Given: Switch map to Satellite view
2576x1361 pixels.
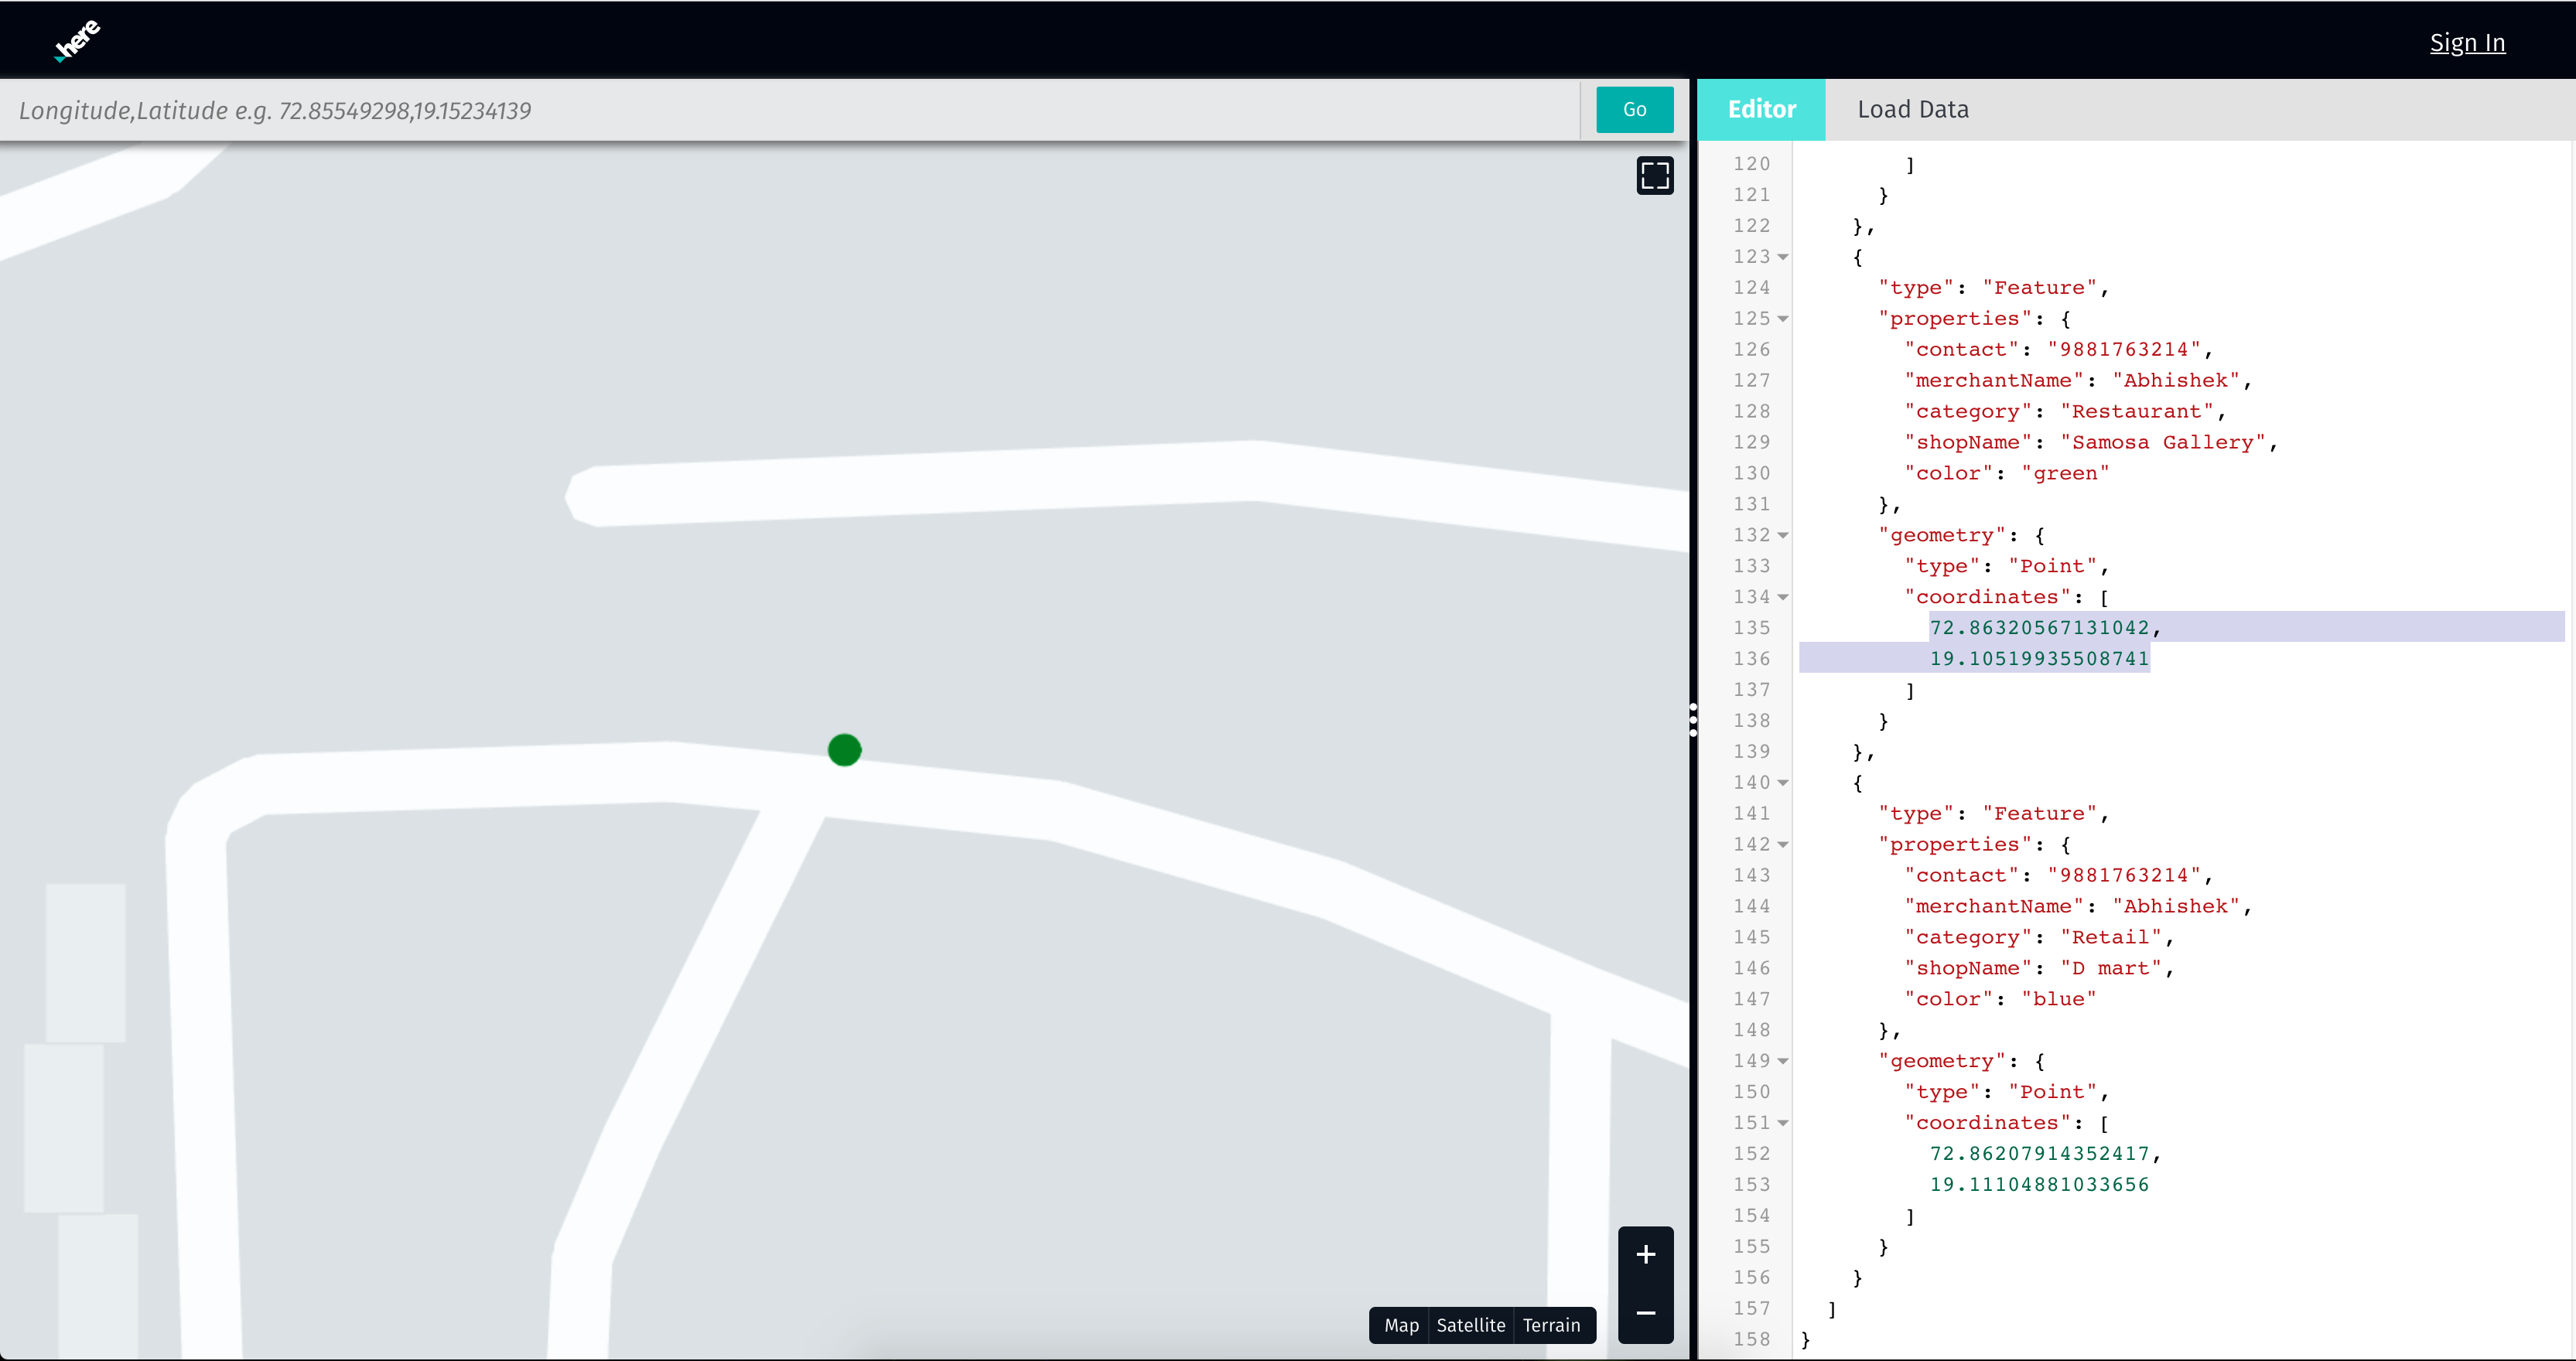Looking at the screenshot, I should point(1470,1325).
